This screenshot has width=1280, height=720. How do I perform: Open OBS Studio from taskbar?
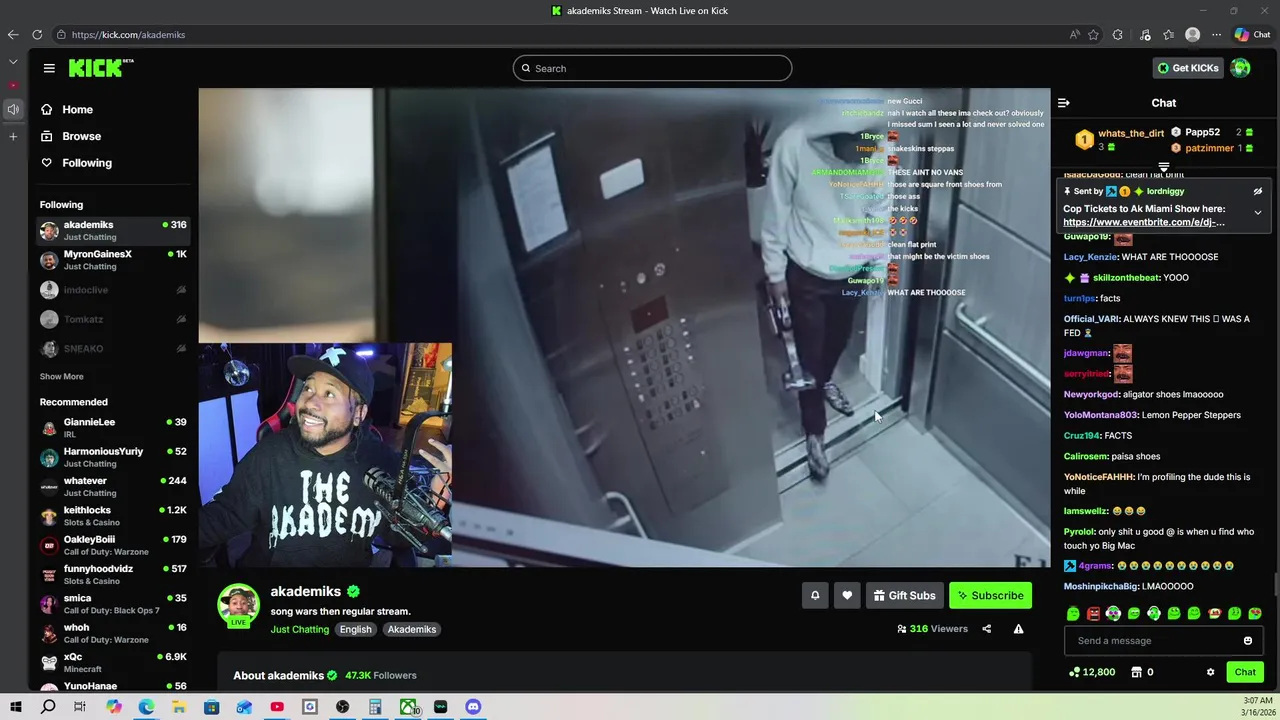342,707
